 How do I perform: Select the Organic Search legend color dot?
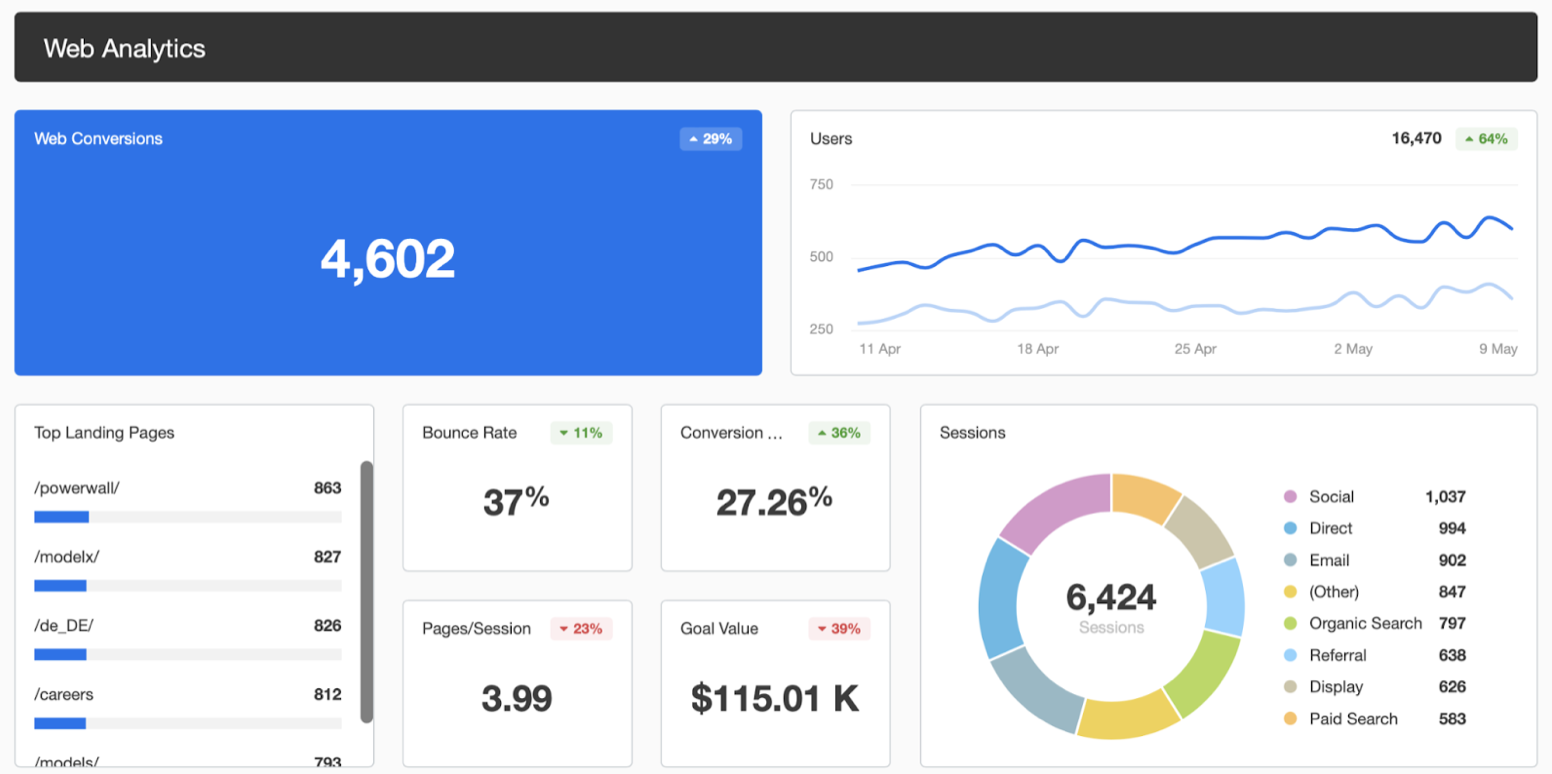(1290, 623)
